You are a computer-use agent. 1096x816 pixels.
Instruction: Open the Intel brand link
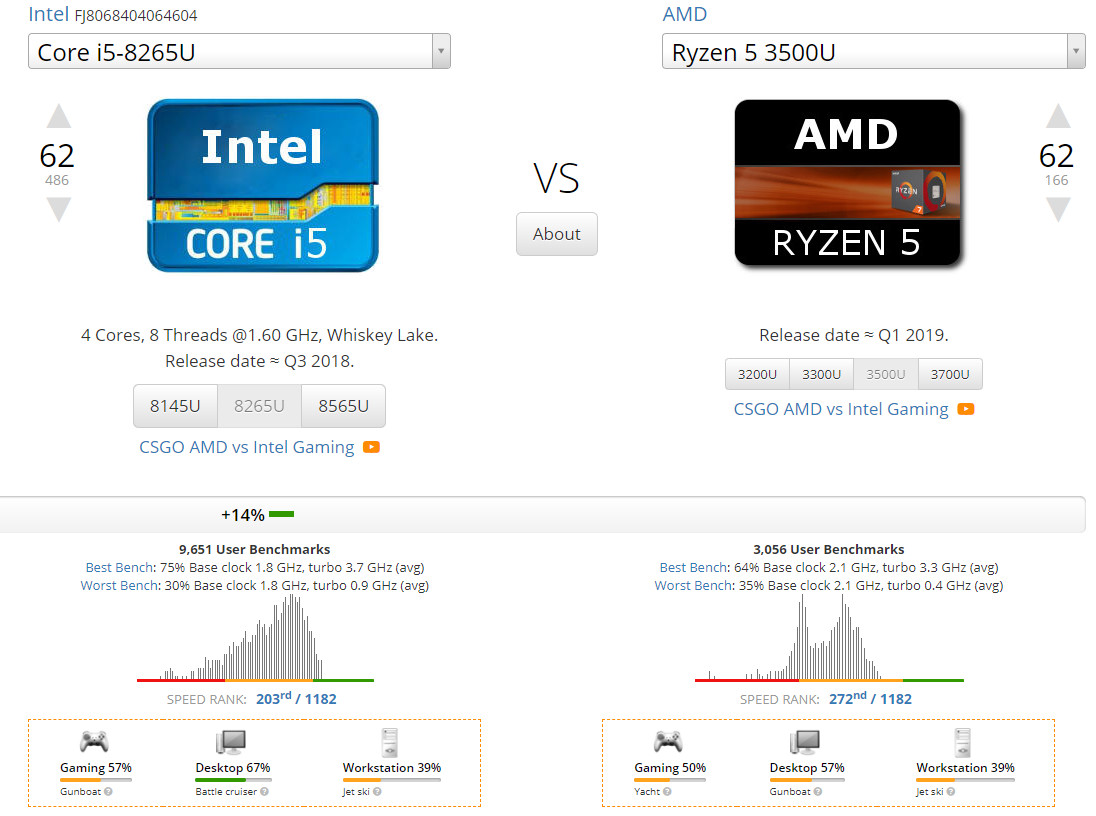(48, 14)
